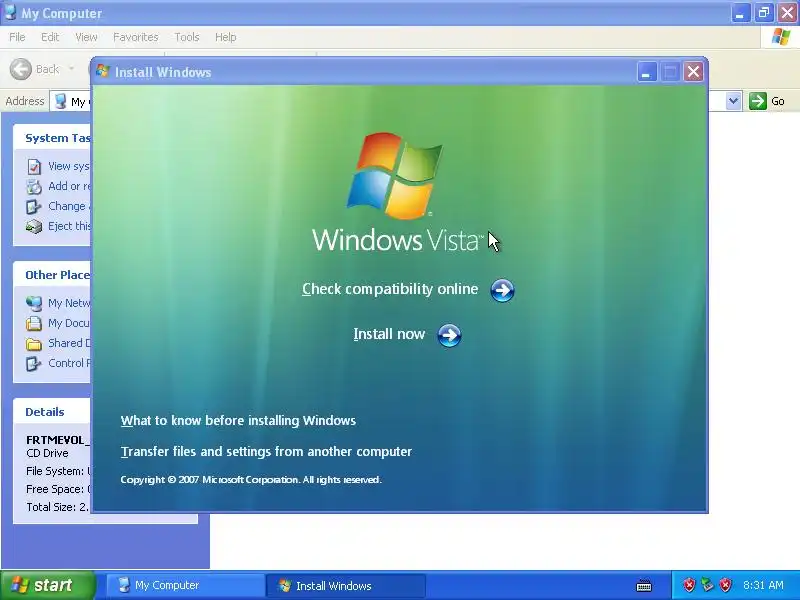Viewport: 800px width, 600px height.
Task: Open the Favorites menu in My Computer
Action: click(x=136, y=37)
